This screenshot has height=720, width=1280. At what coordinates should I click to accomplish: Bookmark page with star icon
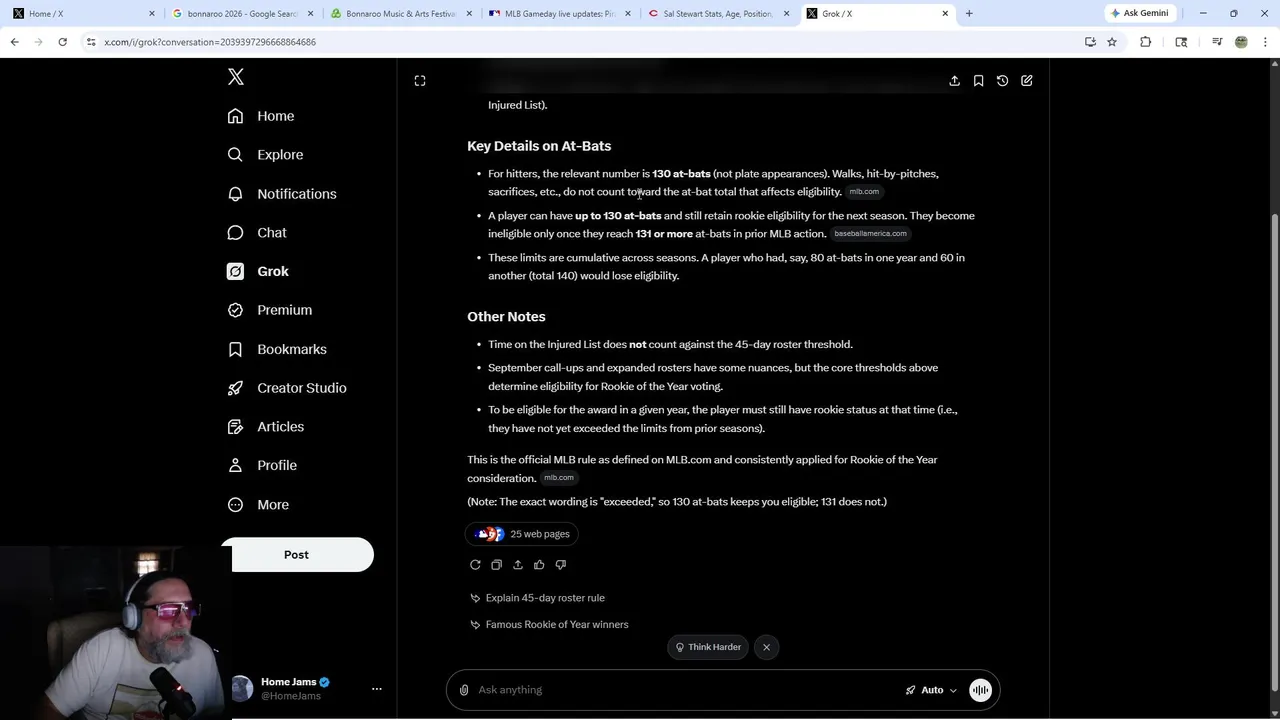[1112, 42]
